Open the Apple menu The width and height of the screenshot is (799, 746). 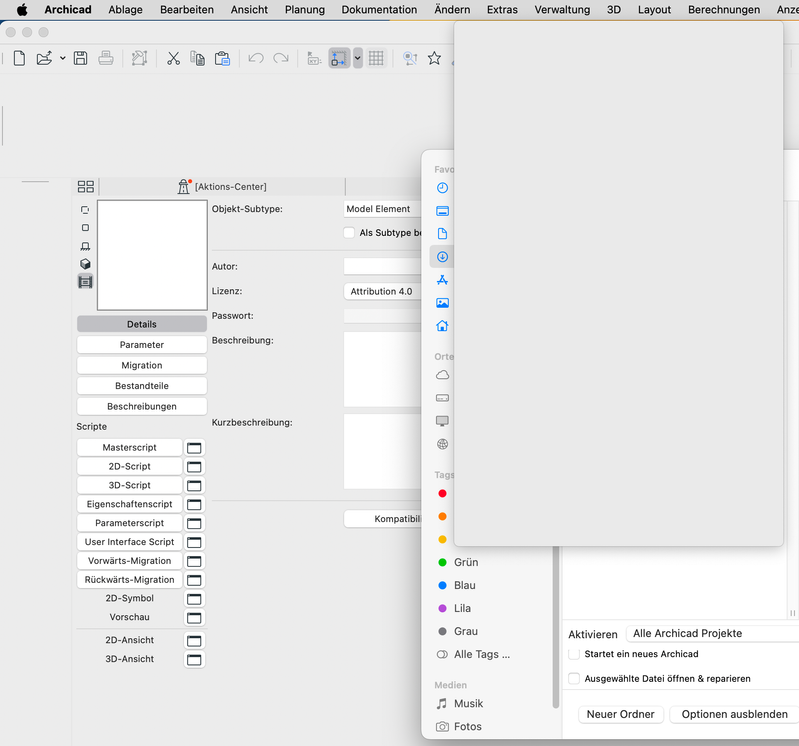[22, 10]
